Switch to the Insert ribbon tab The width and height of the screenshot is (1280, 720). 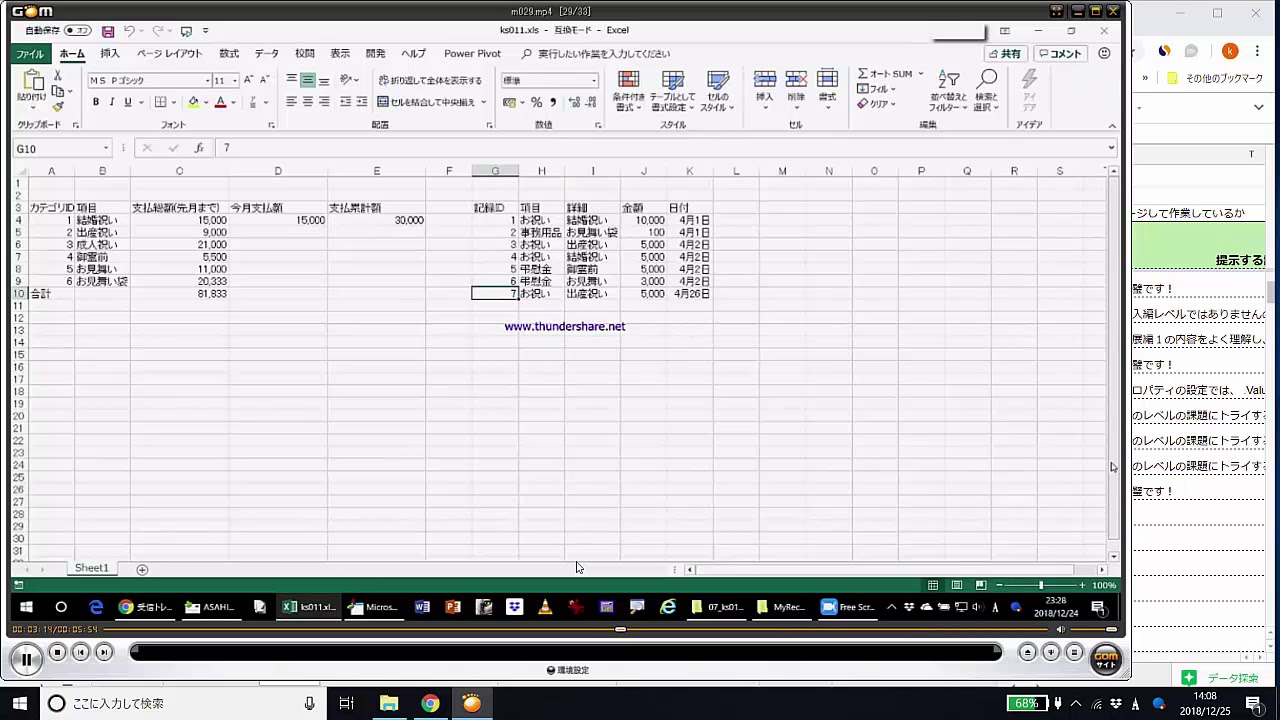click(x=110, y=54)
